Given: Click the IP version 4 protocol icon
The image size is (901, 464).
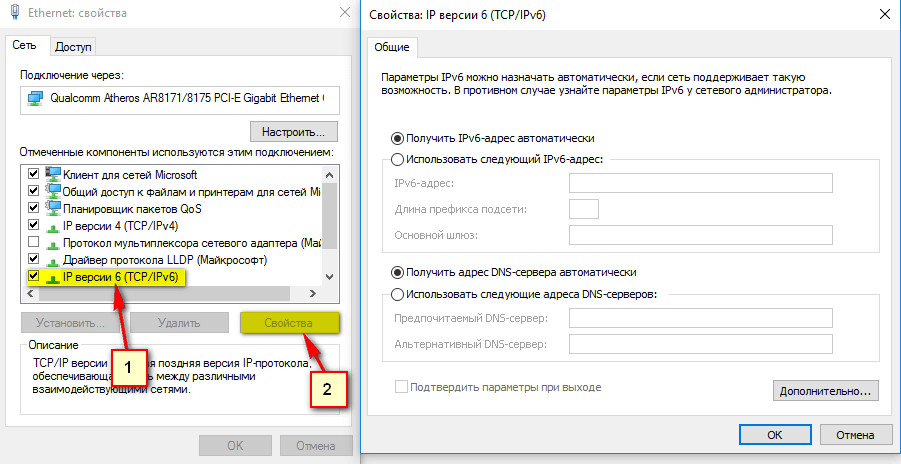Looking at the screenshot, I should click(x=53, y=227).
